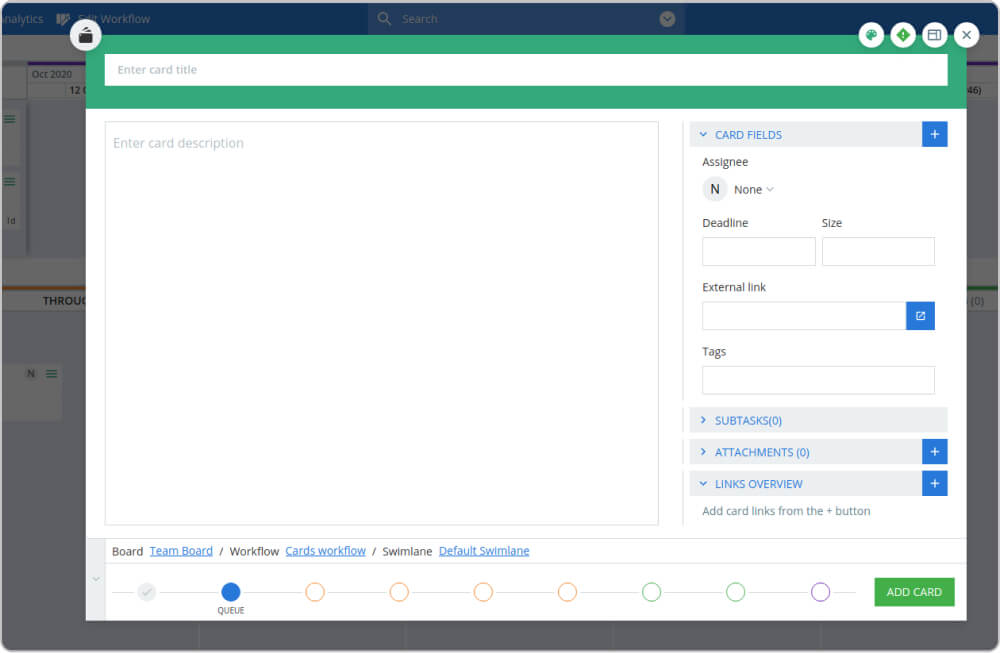The width and height of the screenshot is (1000, 653).
Task: Select the grey checkmark first workflow step
Action: 147,592
